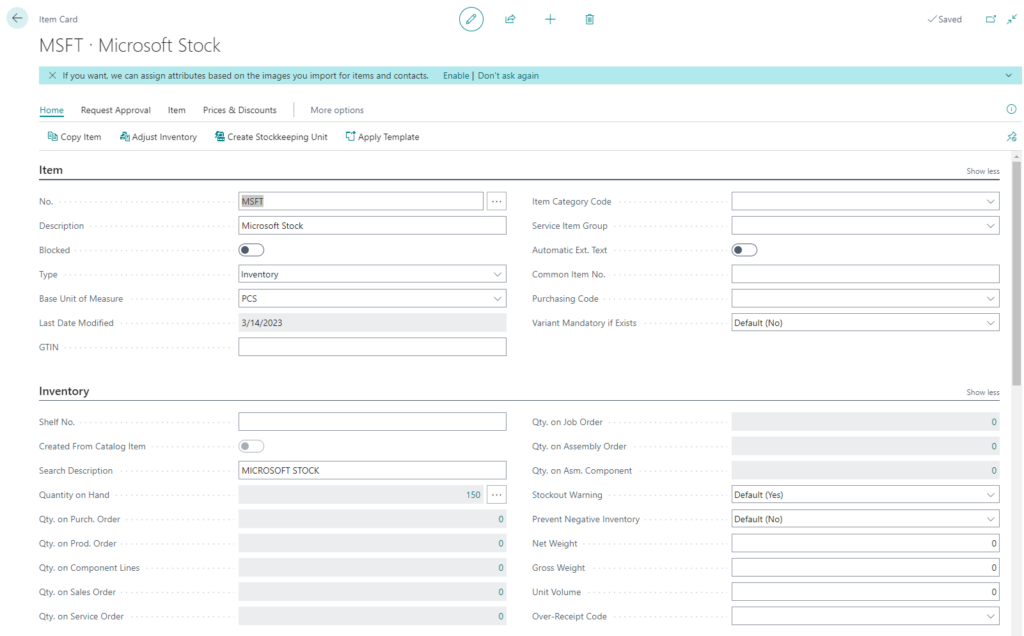Click the pin action bar icon
1024x636 pixels.
tap(1011, 137)
